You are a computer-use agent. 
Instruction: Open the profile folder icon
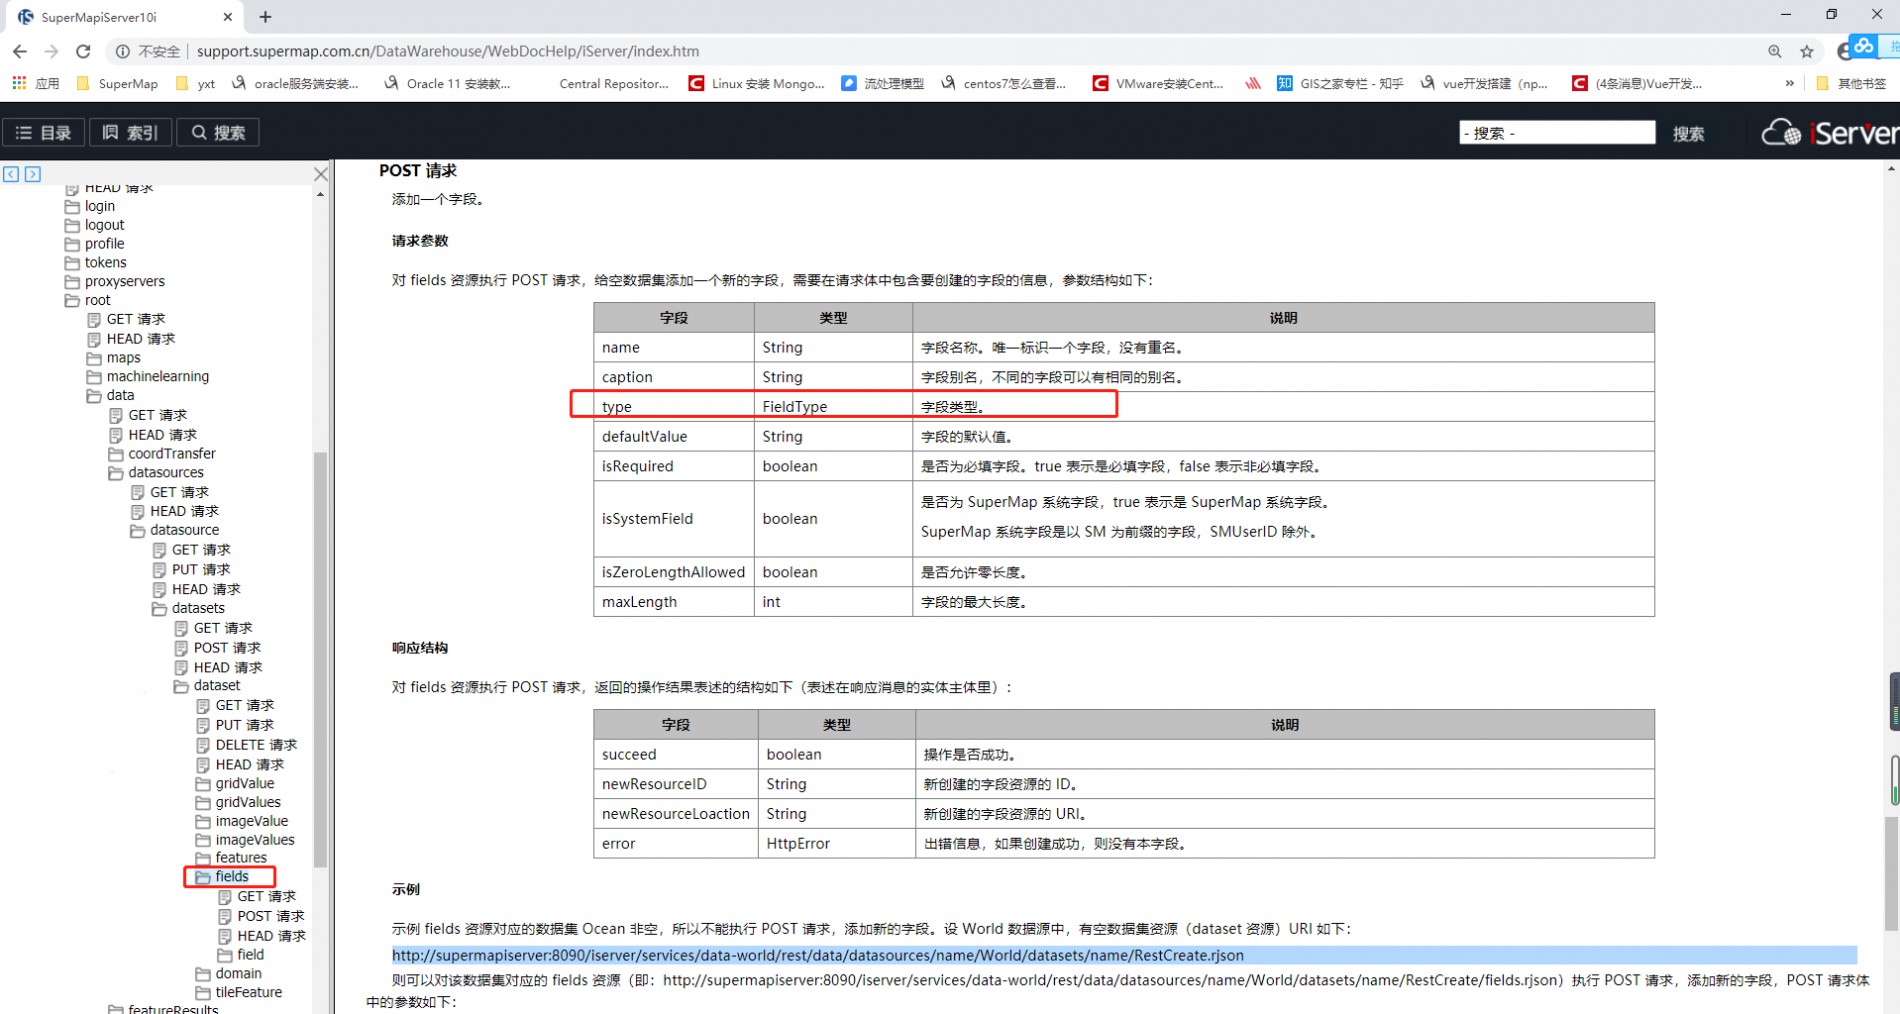(72, 244)
